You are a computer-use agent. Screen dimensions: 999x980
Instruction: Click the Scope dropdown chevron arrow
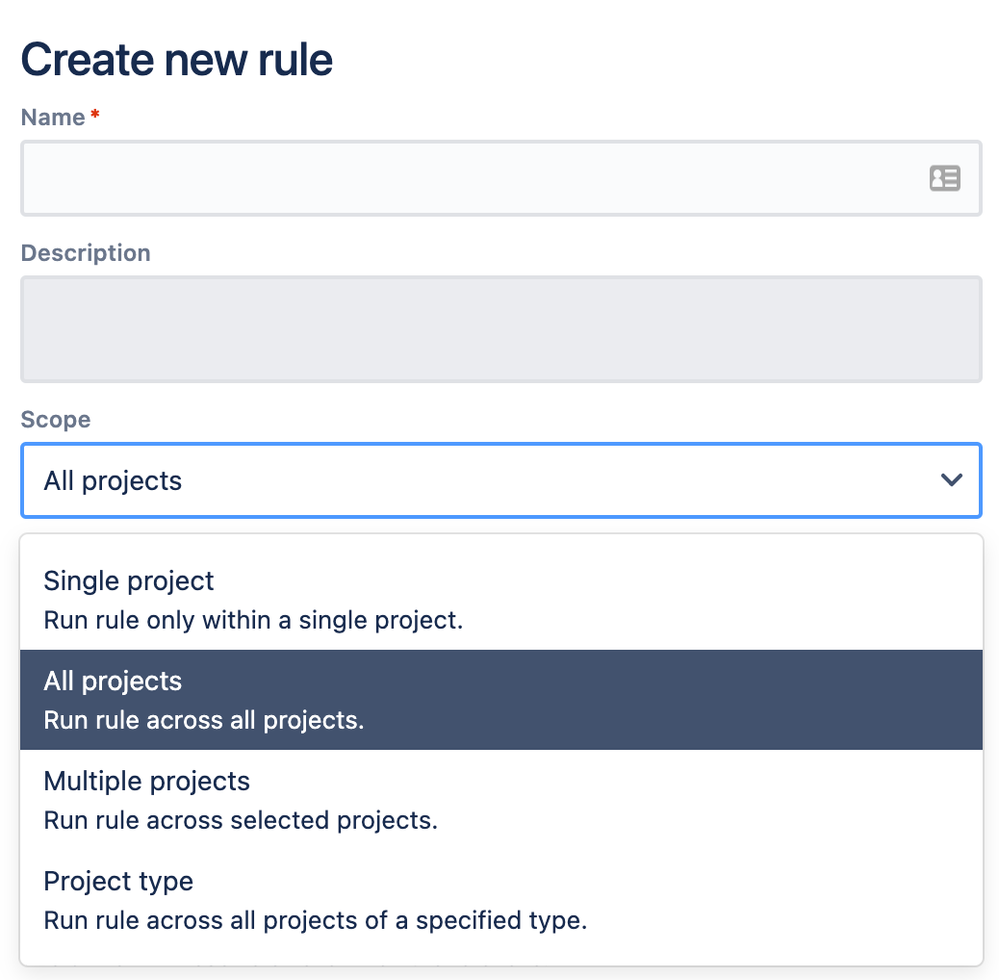coord(951,480)
